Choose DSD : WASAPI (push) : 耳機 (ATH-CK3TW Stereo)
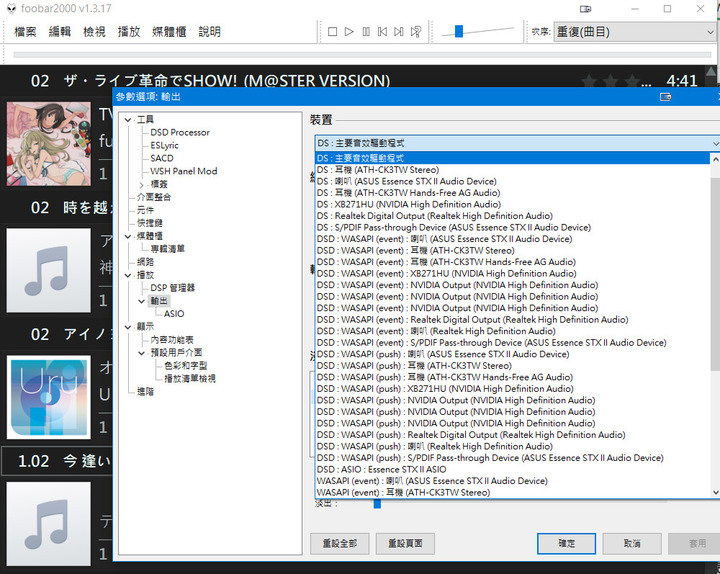The height and width of the screenshot is (574, 720). (x=512, y=366)
